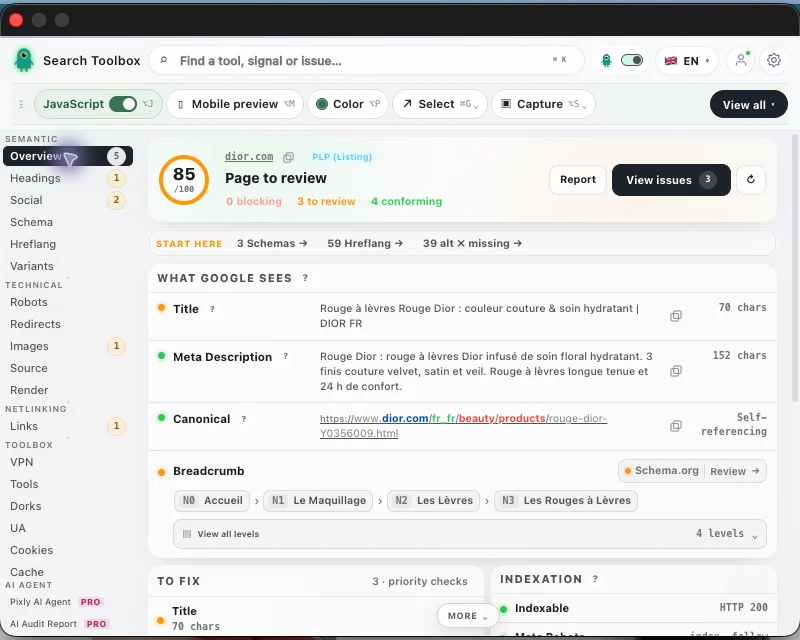This screenshot has height=640, width=800.
Task: Open the Source section
Action: click(x=68, y=368)
